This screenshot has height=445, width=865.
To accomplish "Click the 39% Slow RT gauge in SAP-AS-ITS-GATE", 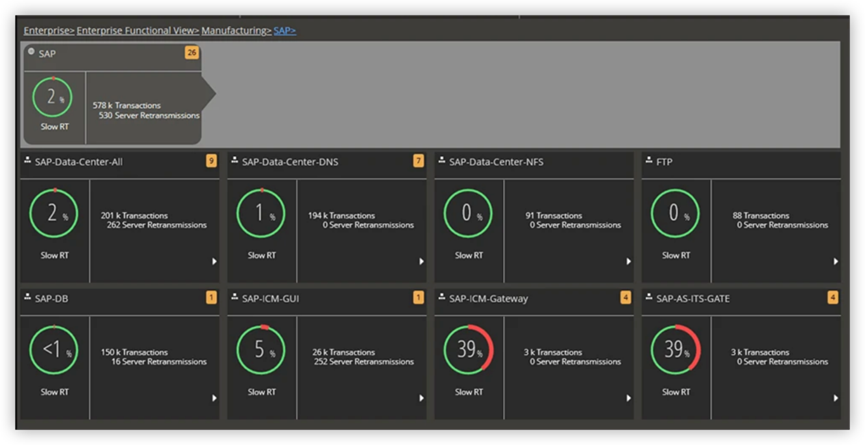I will click(675, 350).
